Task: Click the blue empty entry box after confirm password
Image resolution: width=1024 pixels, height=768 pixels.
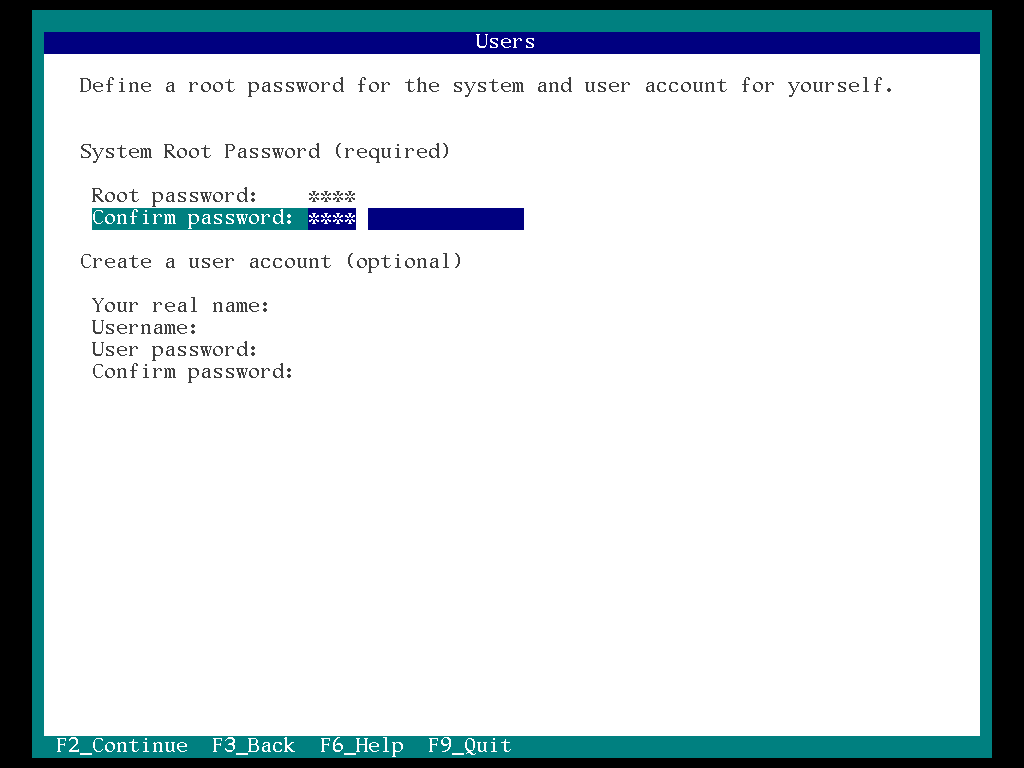Action: 446,219
